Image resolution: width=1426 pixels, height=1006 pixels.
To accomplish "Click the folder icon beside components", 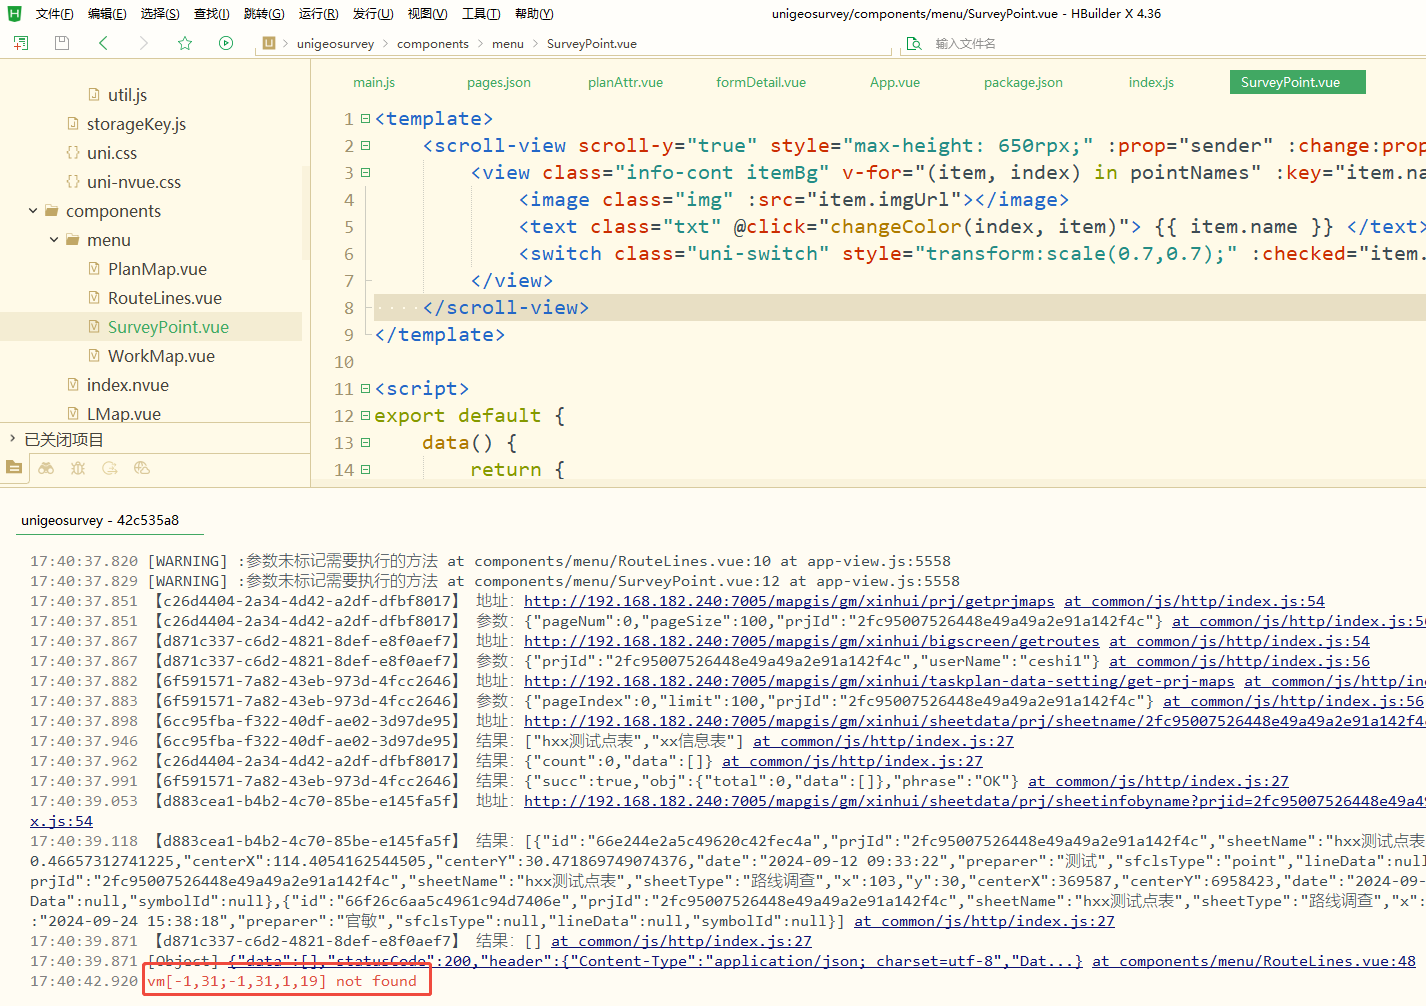I will [x=52, y=210].
